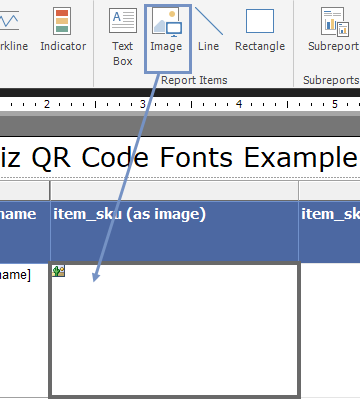Click the ruler at the 4 mark
Viewport: 360px width, 411px height.
tap(239, 104)
